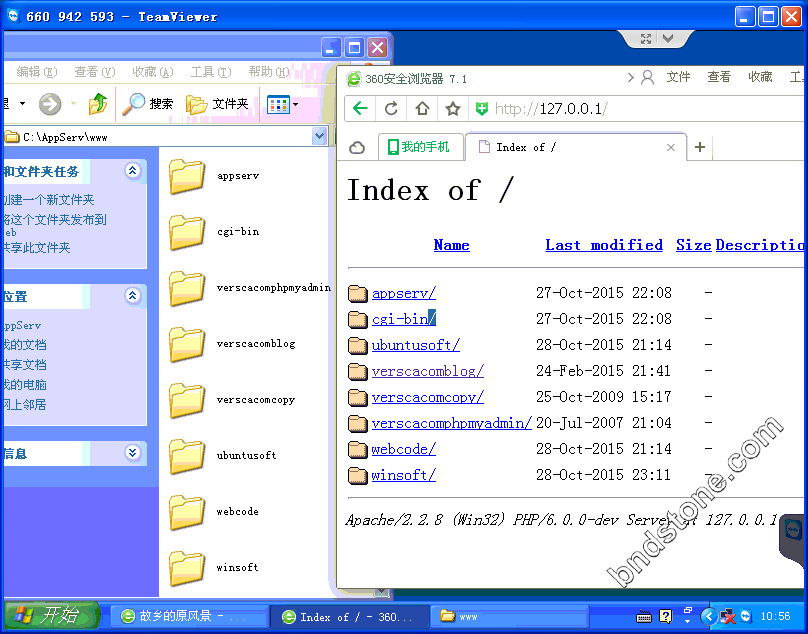
Task: Click the Explorer up-folder icon
Action: point(98,104)
